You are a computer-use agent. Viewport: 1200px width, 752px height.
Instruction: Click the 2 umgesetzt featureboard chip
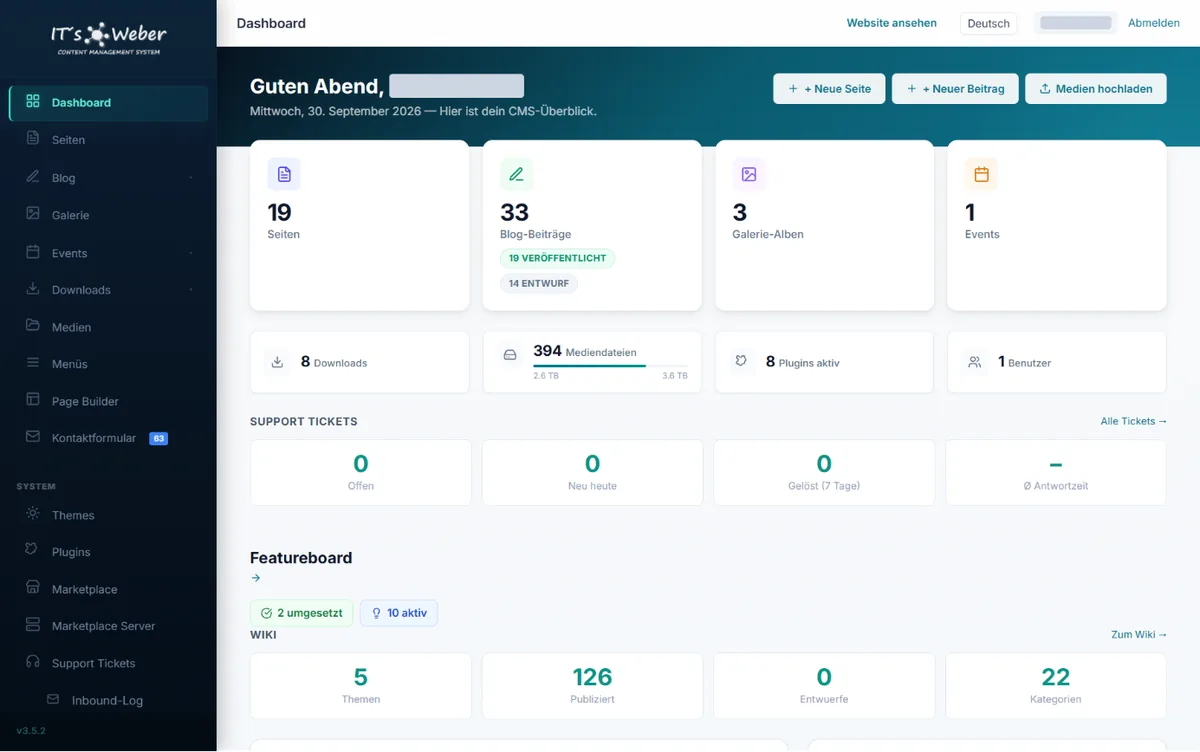coord(301,613)
